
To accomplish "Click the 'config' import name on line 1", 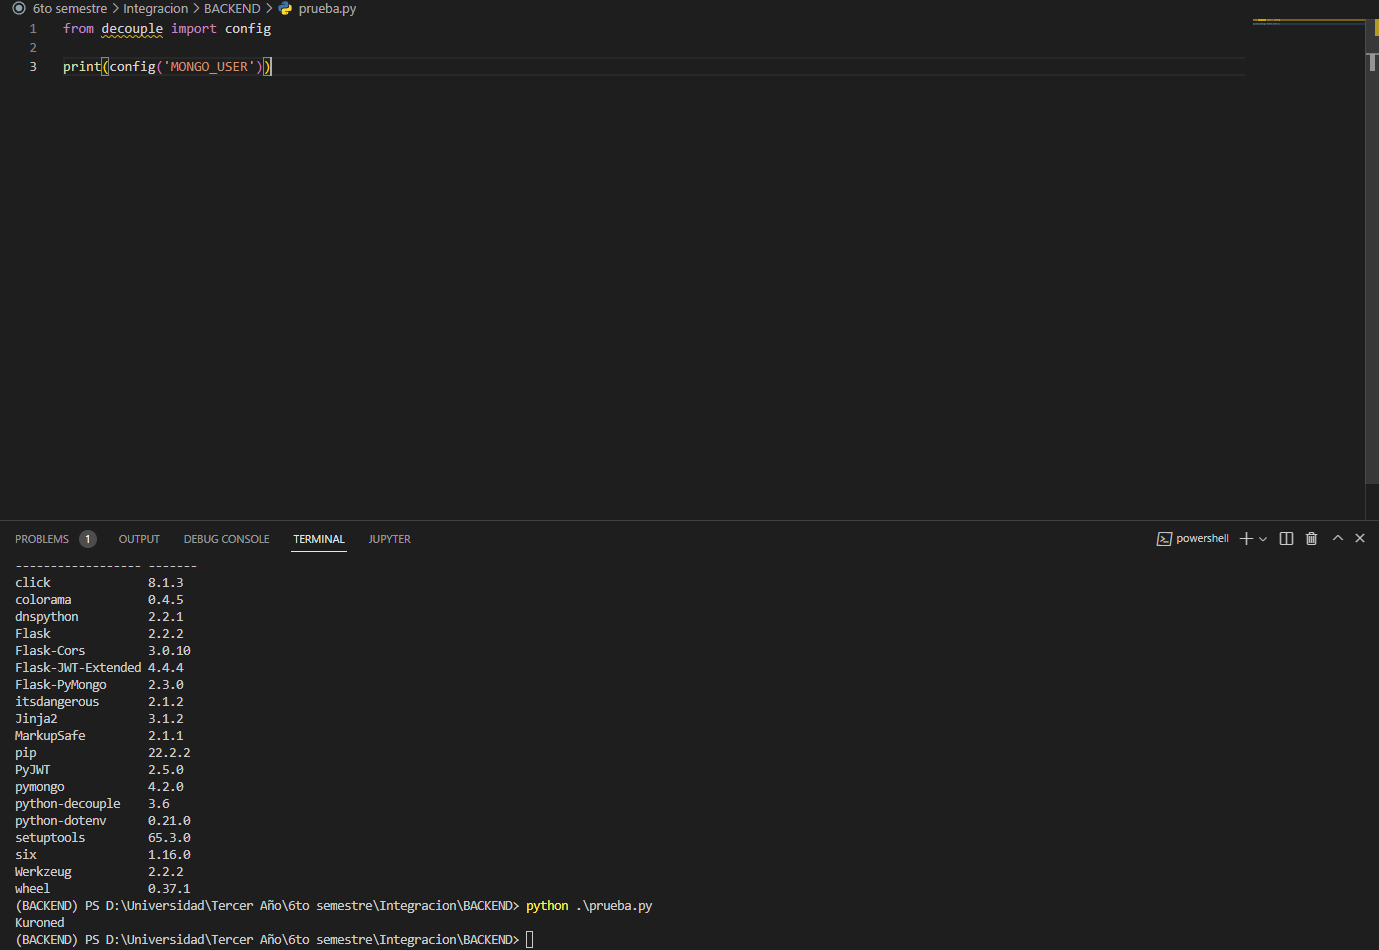I will pos(248,29).
